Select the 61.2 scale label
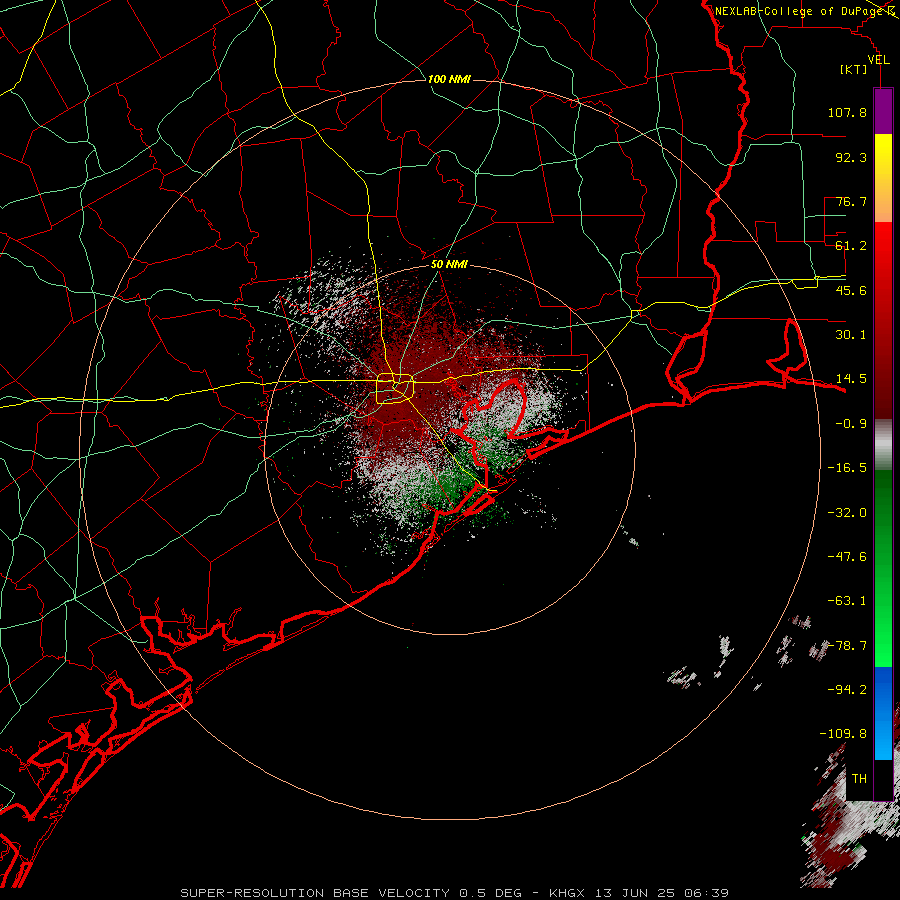 click(x=851, y=246)
